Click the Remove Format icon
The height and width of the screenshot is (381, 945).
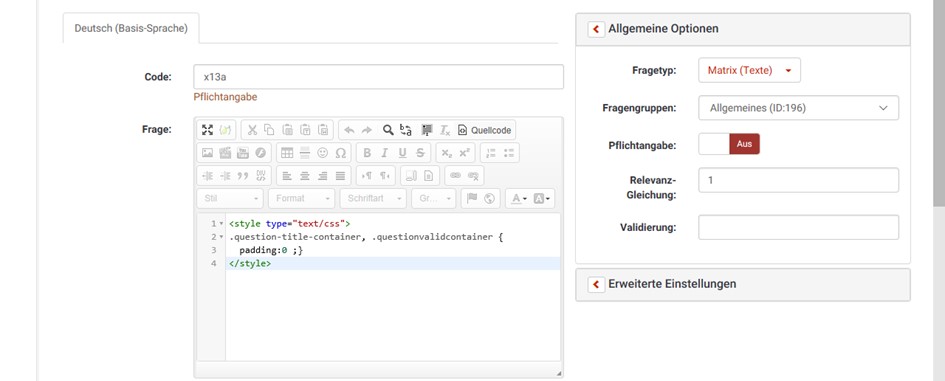445,130
